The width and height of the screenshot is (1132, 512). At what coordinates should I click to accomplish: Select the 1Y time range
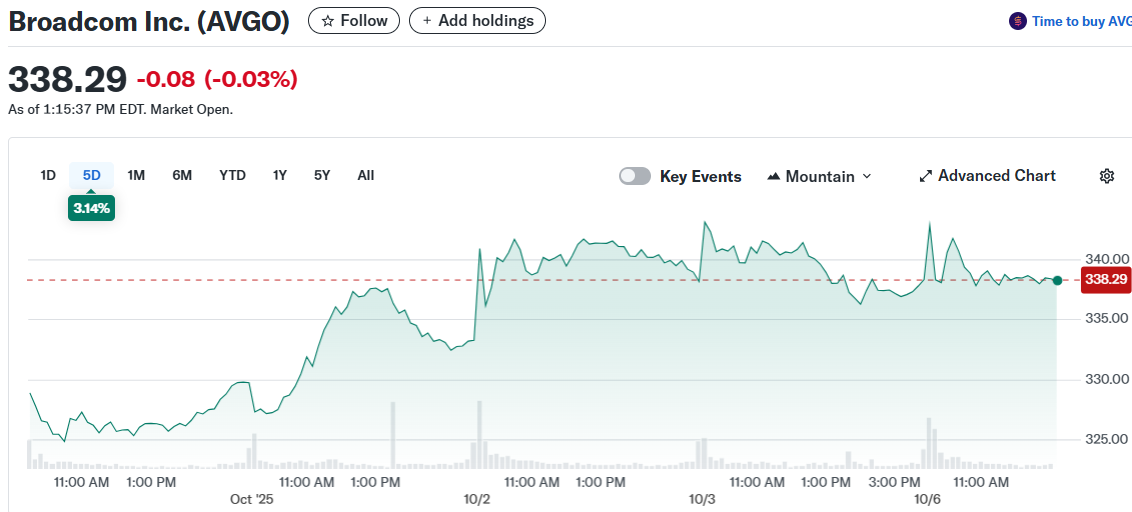pos(280,175)
